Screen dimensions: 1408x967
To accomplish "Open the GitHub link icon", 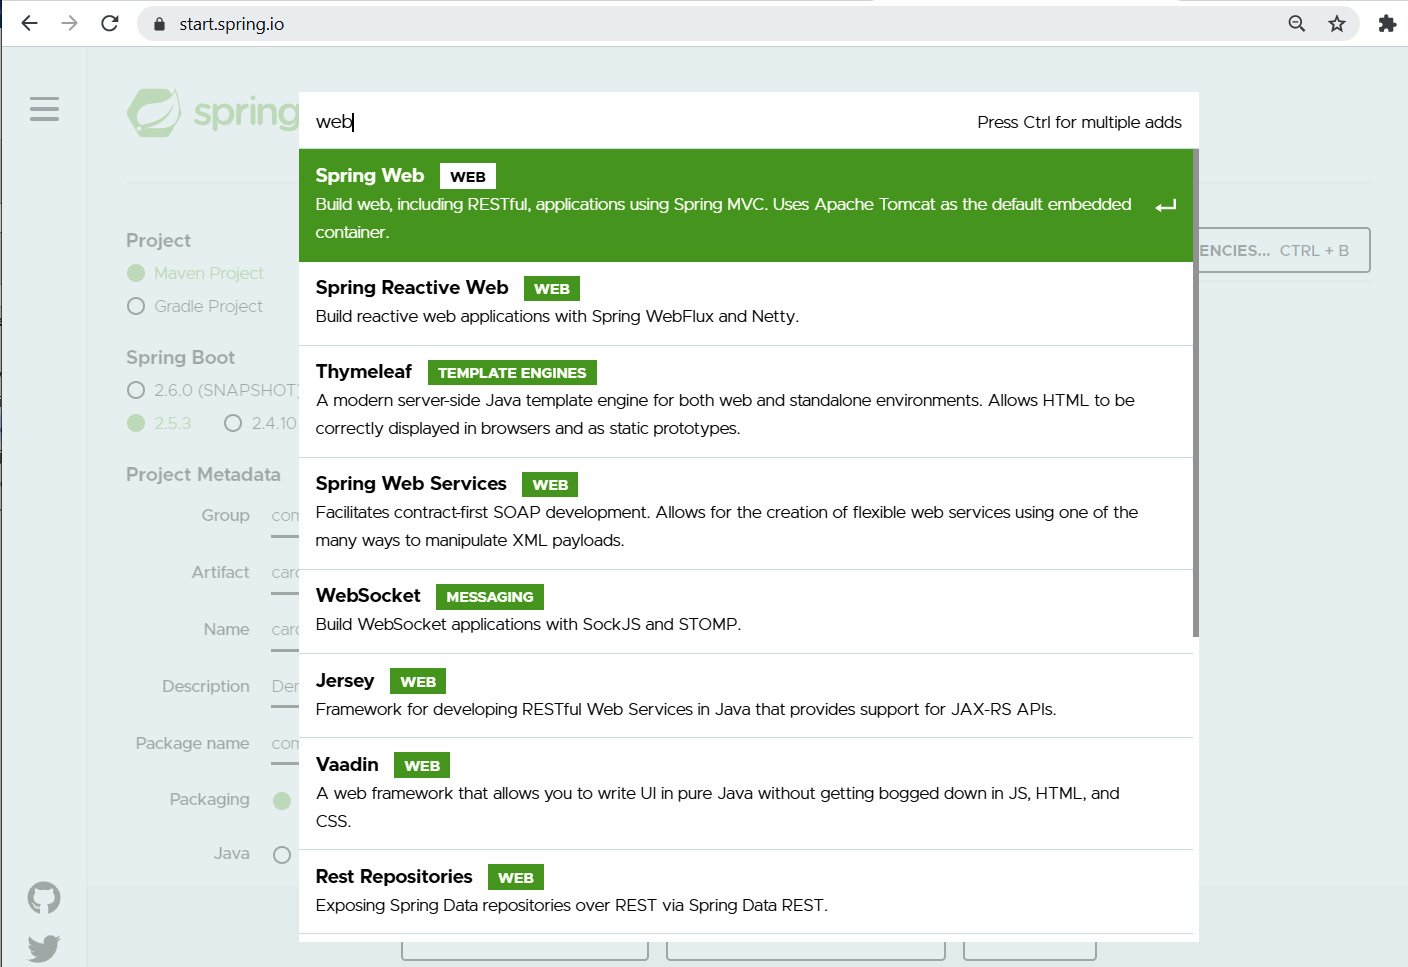I will (x=44, y=898).
